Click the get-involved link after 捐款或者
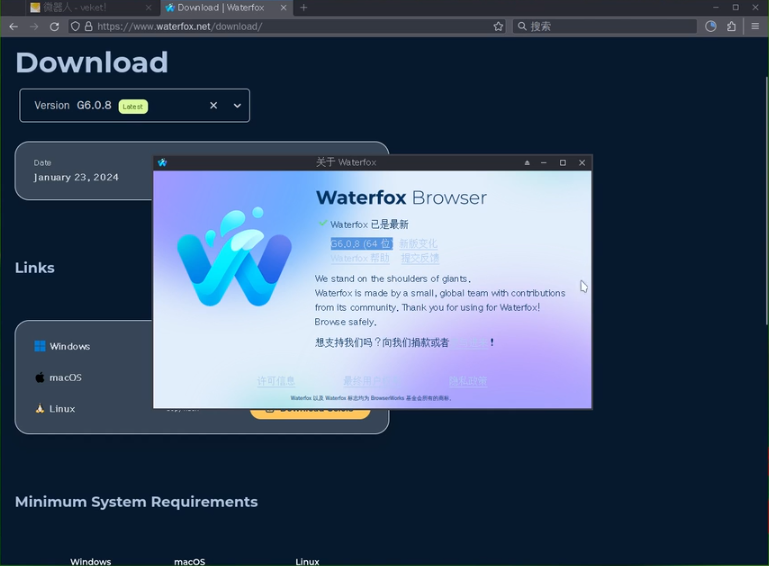Image resolution: width=769 pixels, height=566 pixels. coord(469,342)
